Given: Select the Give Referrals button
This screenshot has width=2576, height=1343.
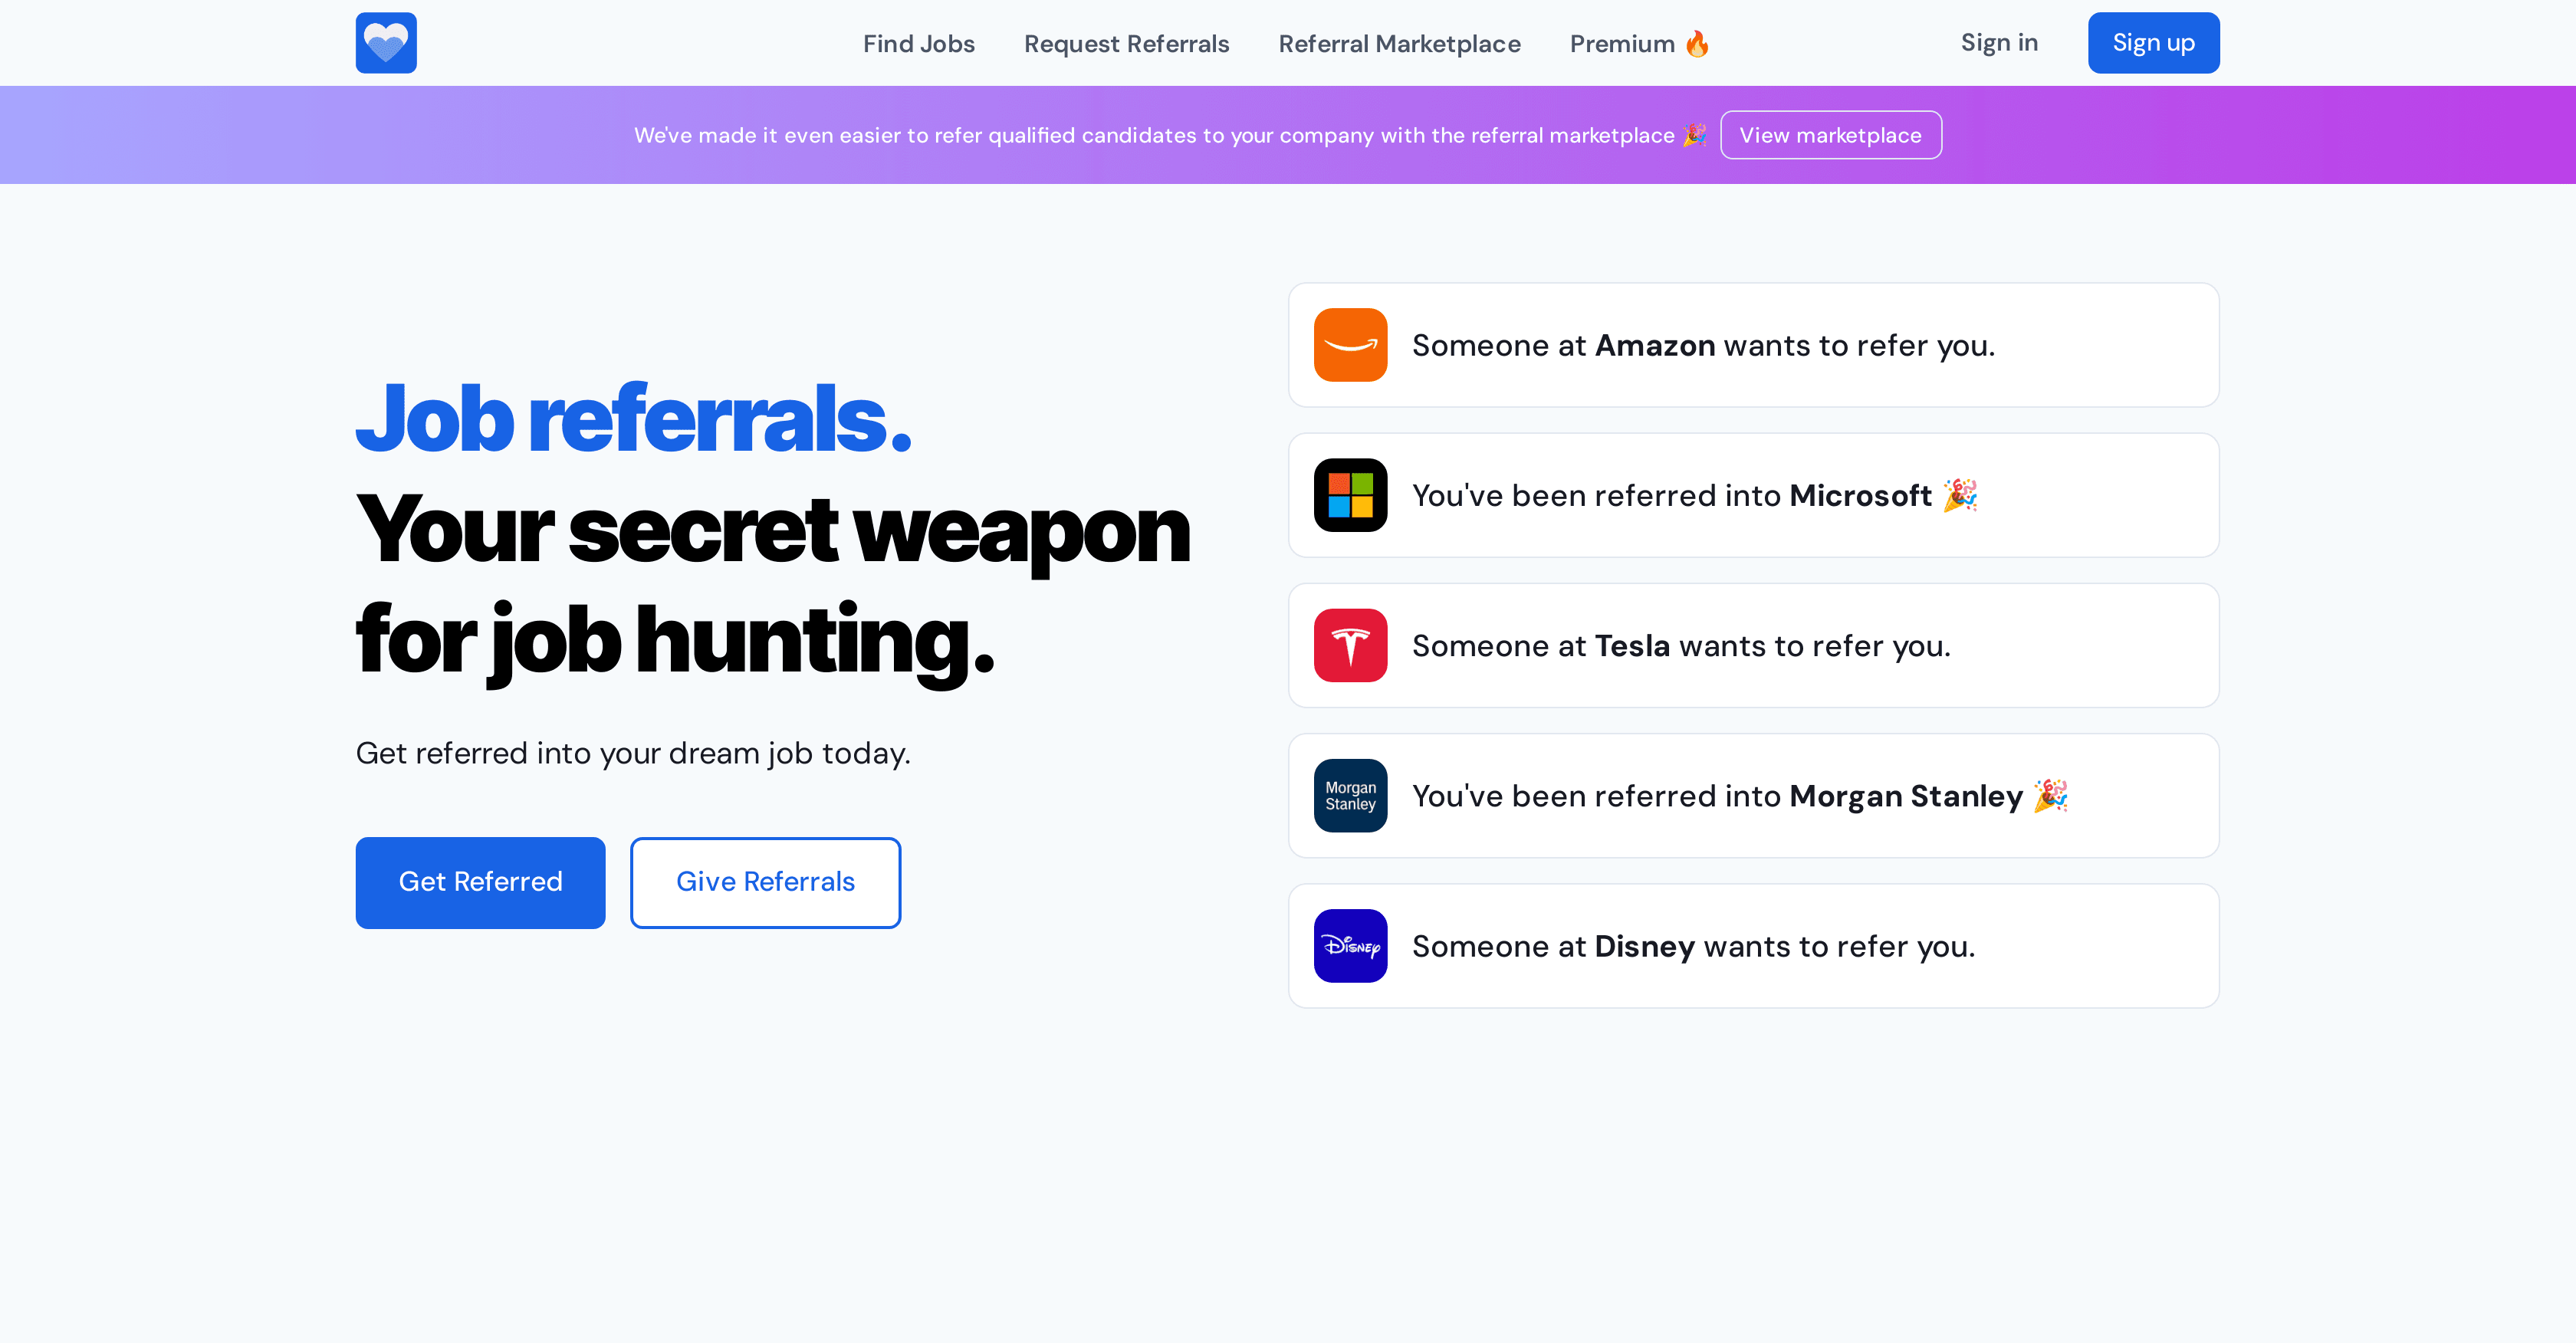Looking at the screenshot, I should 765,882.
